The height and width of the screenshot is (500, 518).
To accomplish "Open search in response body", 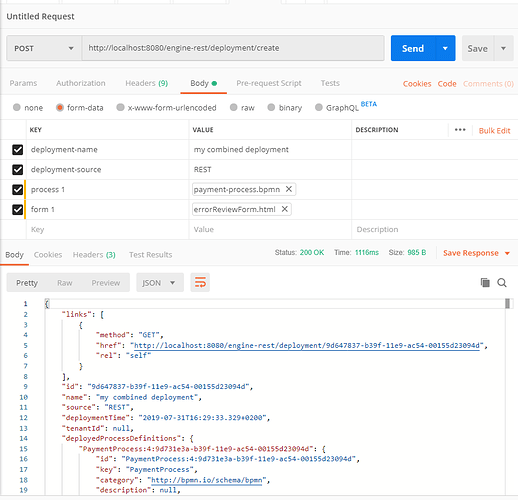I will tap(502, 283).
